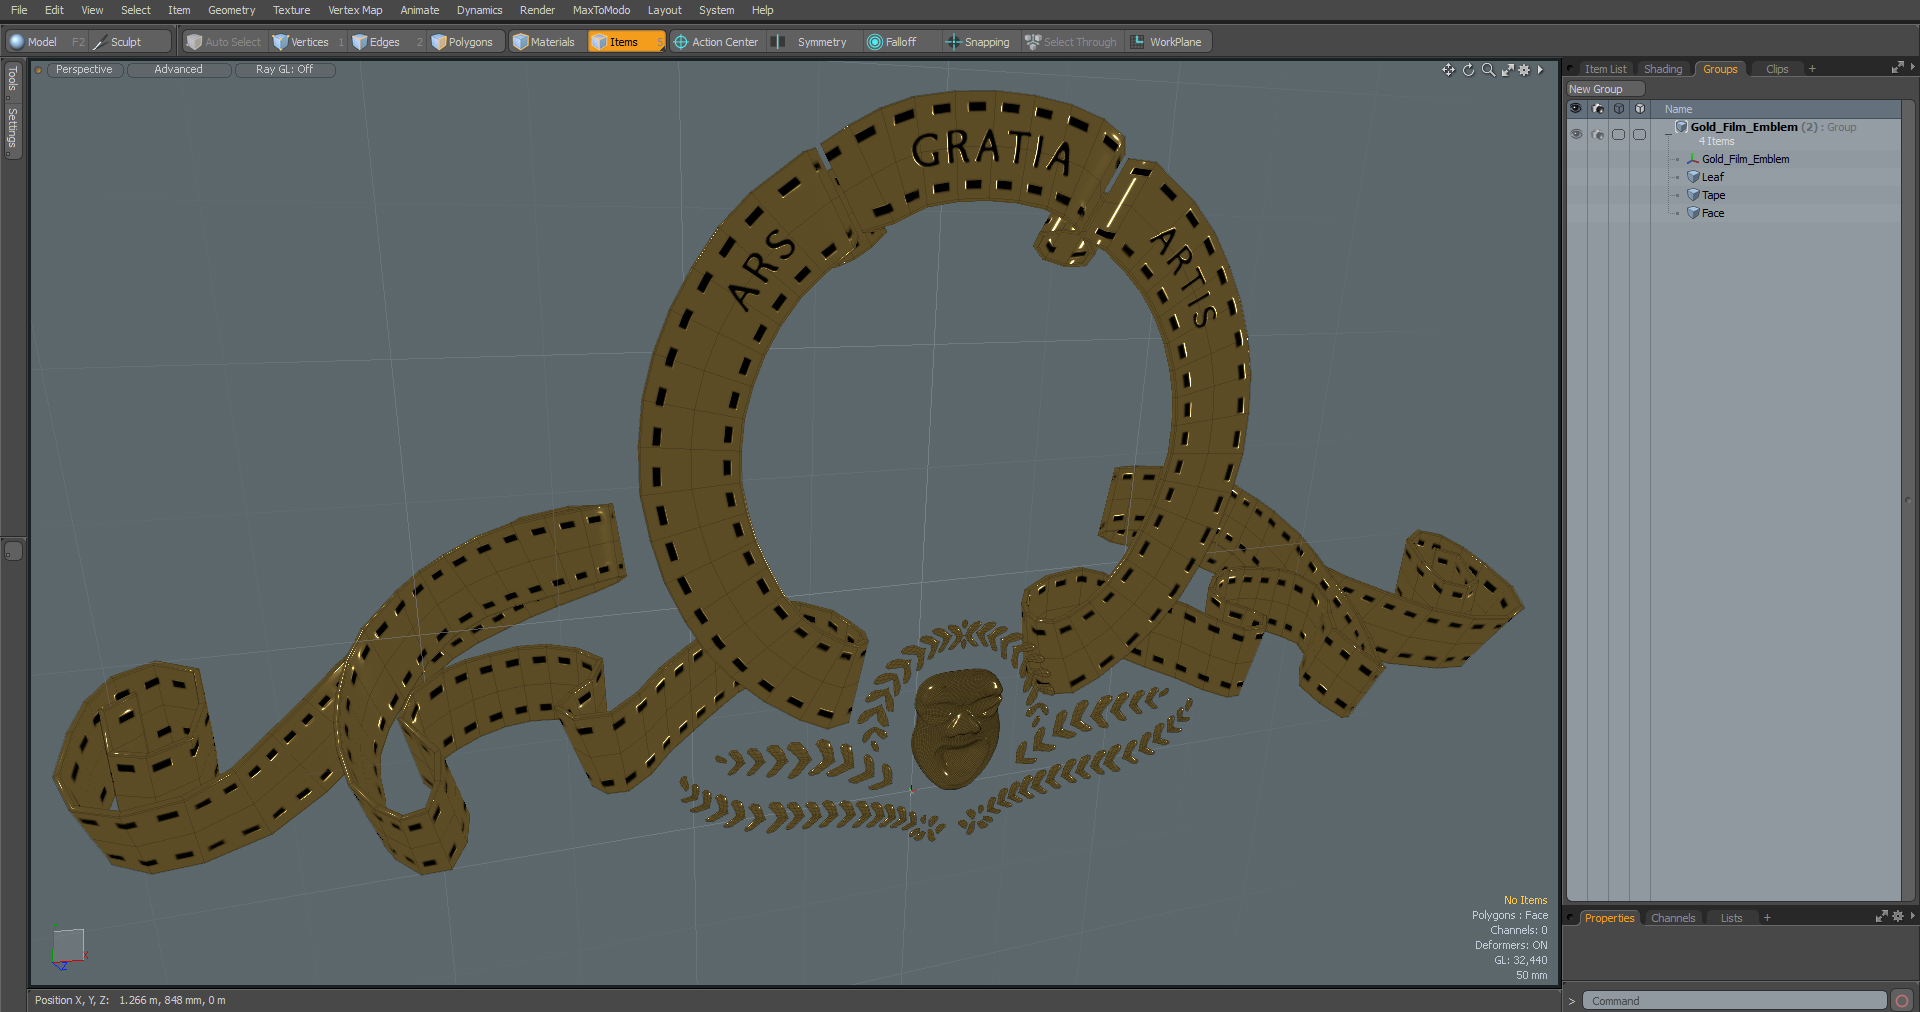Open the Geometry menu
This screenshot has width=1920, height=1012.
click(231, 10)
